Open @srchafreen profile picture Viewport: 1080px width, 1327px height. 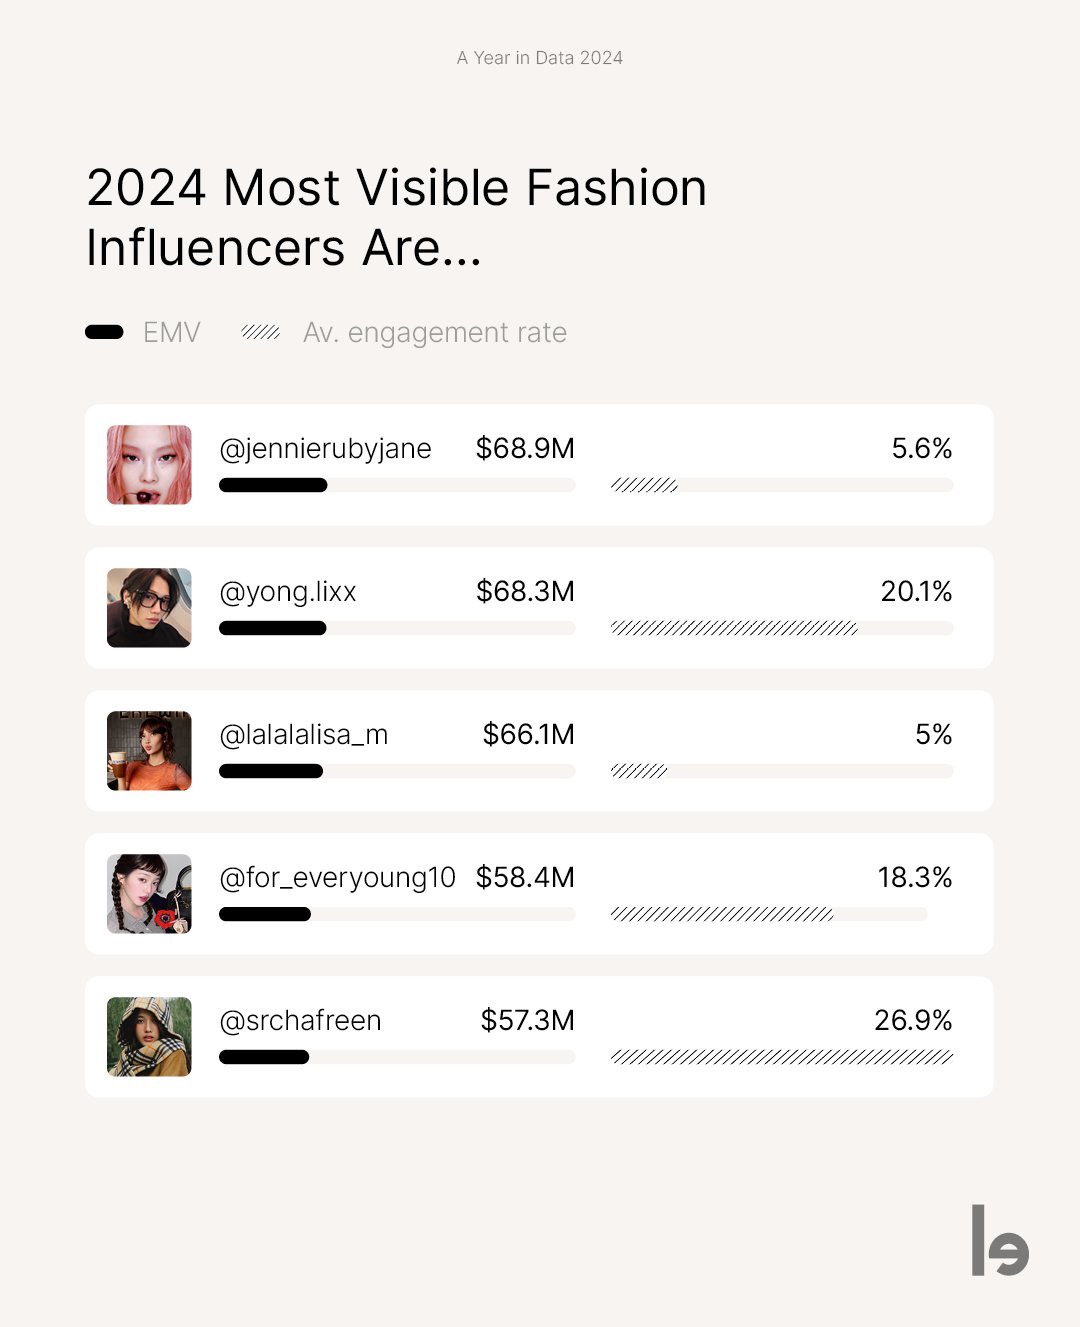[149, 1037]
